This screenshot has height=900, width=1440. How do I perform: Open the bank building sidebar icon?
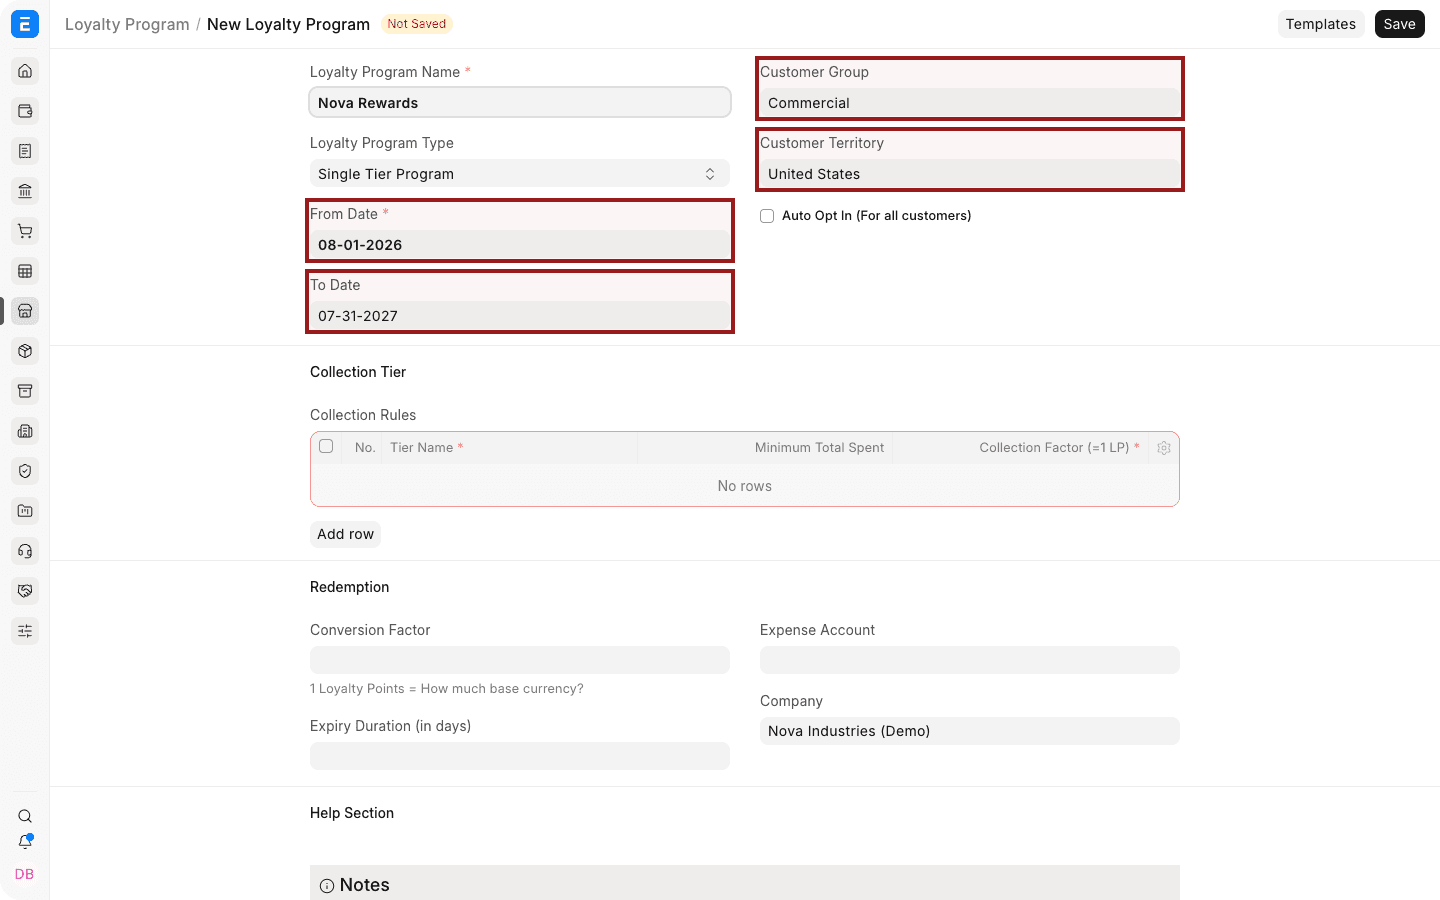(x=25, y=191)
